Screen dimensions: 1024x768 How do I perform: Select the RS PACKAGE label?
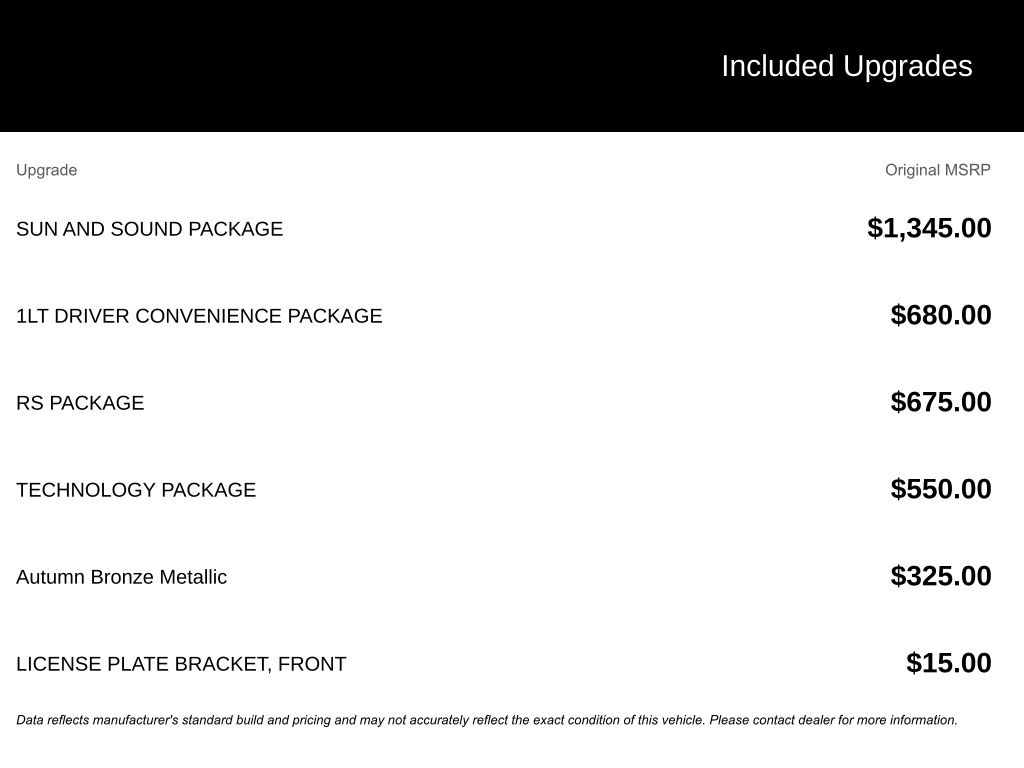[80, 403]
